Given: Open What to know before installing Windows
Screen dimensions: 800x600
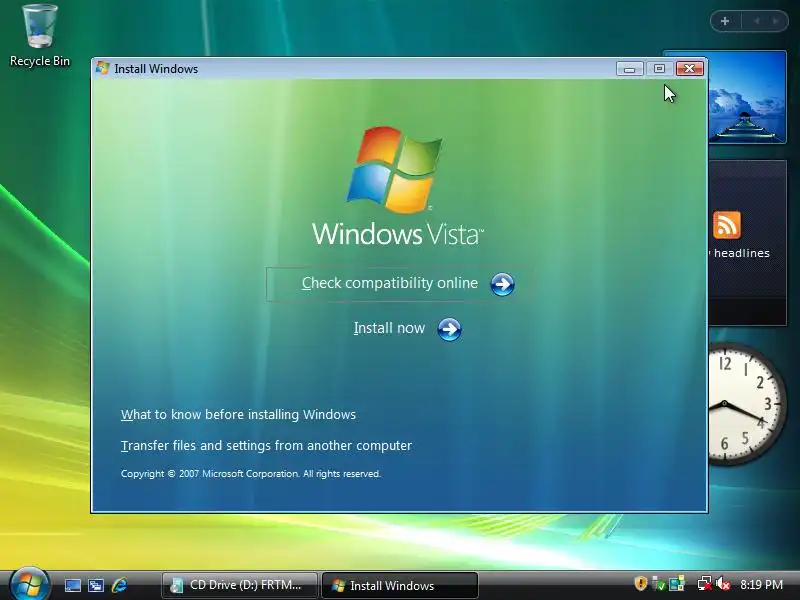Looking at the screenshot, I should (x=238, y=414).
